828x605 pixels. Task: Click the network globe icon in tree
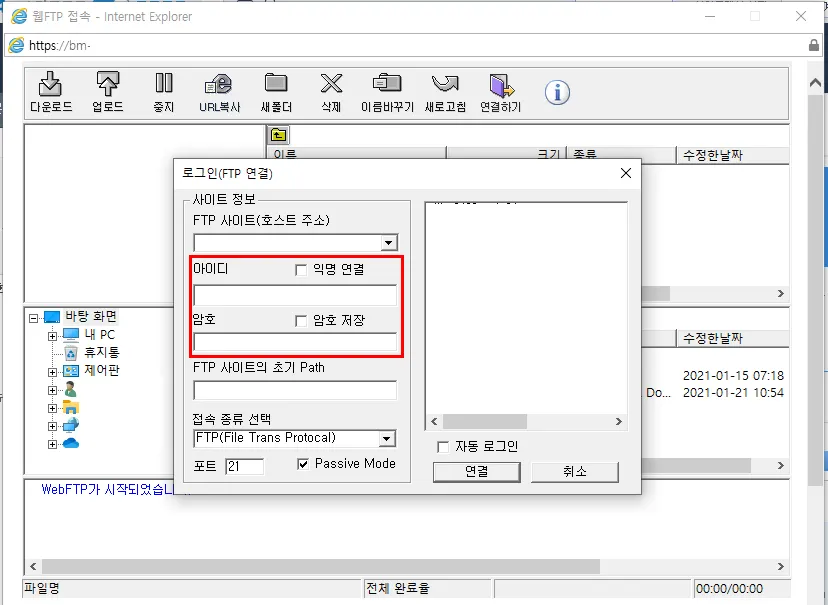(x=71, y=426)
